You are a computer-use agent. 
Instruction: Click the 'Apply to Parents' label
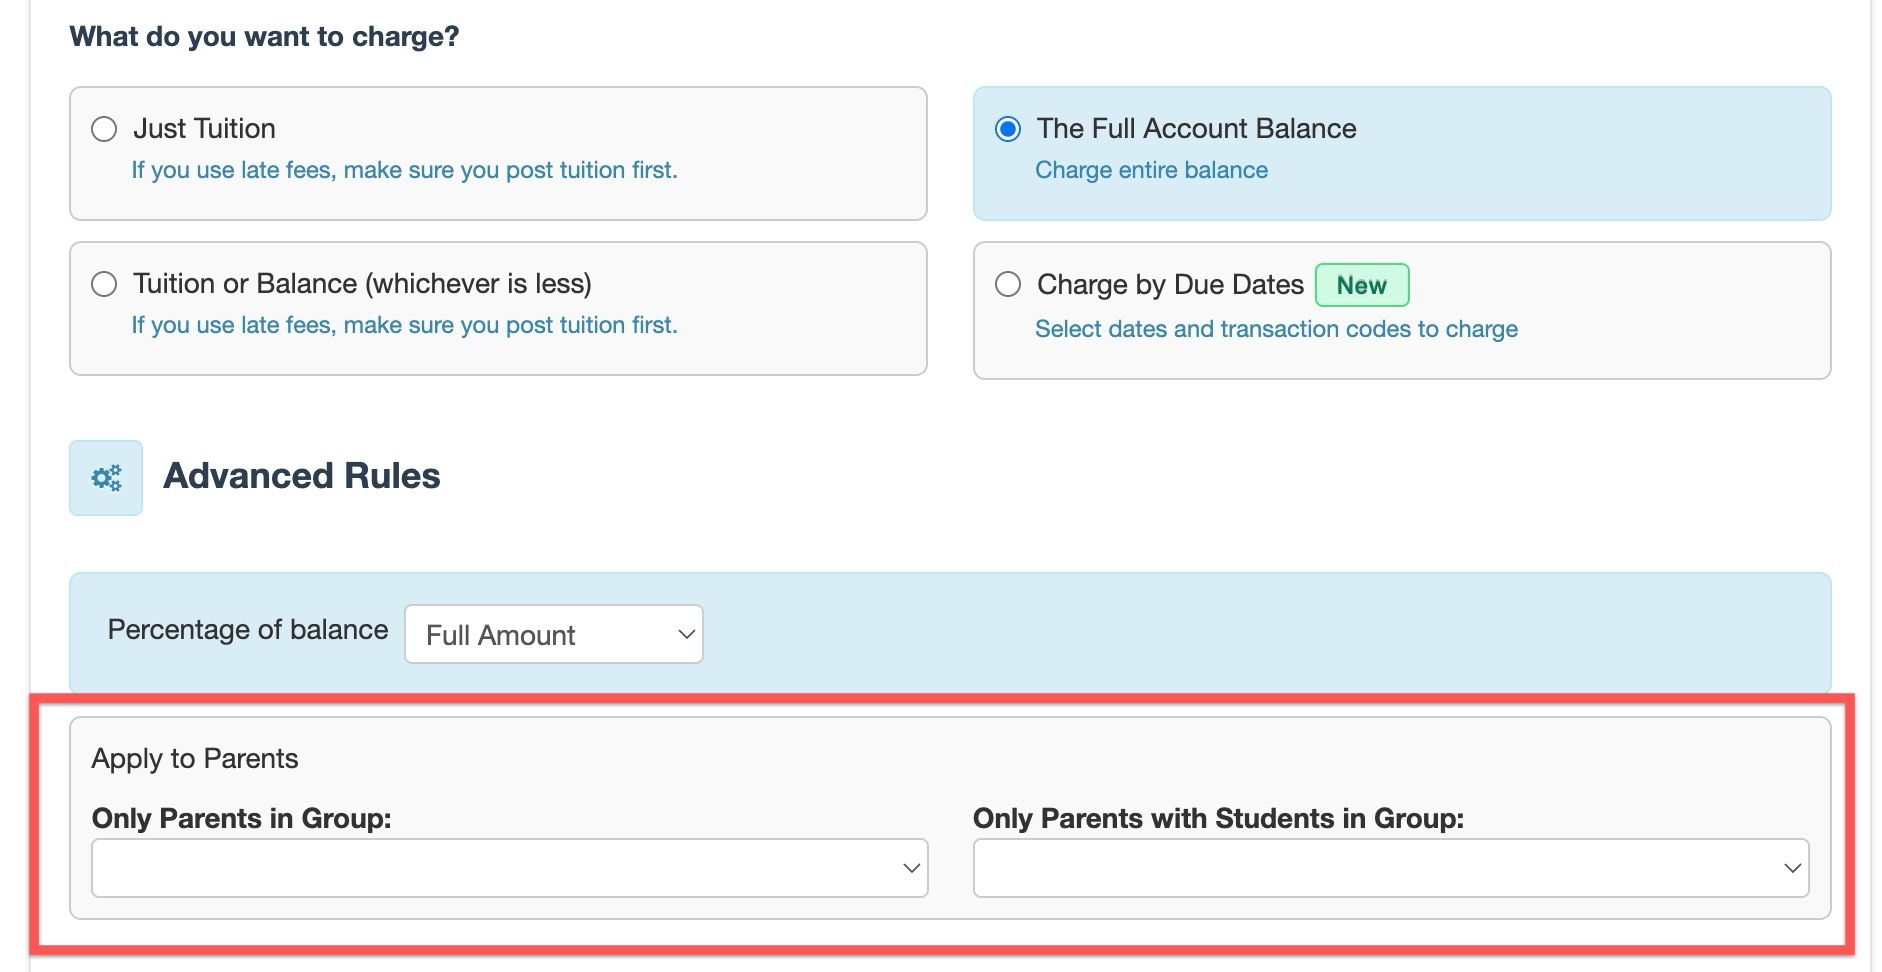195,759
